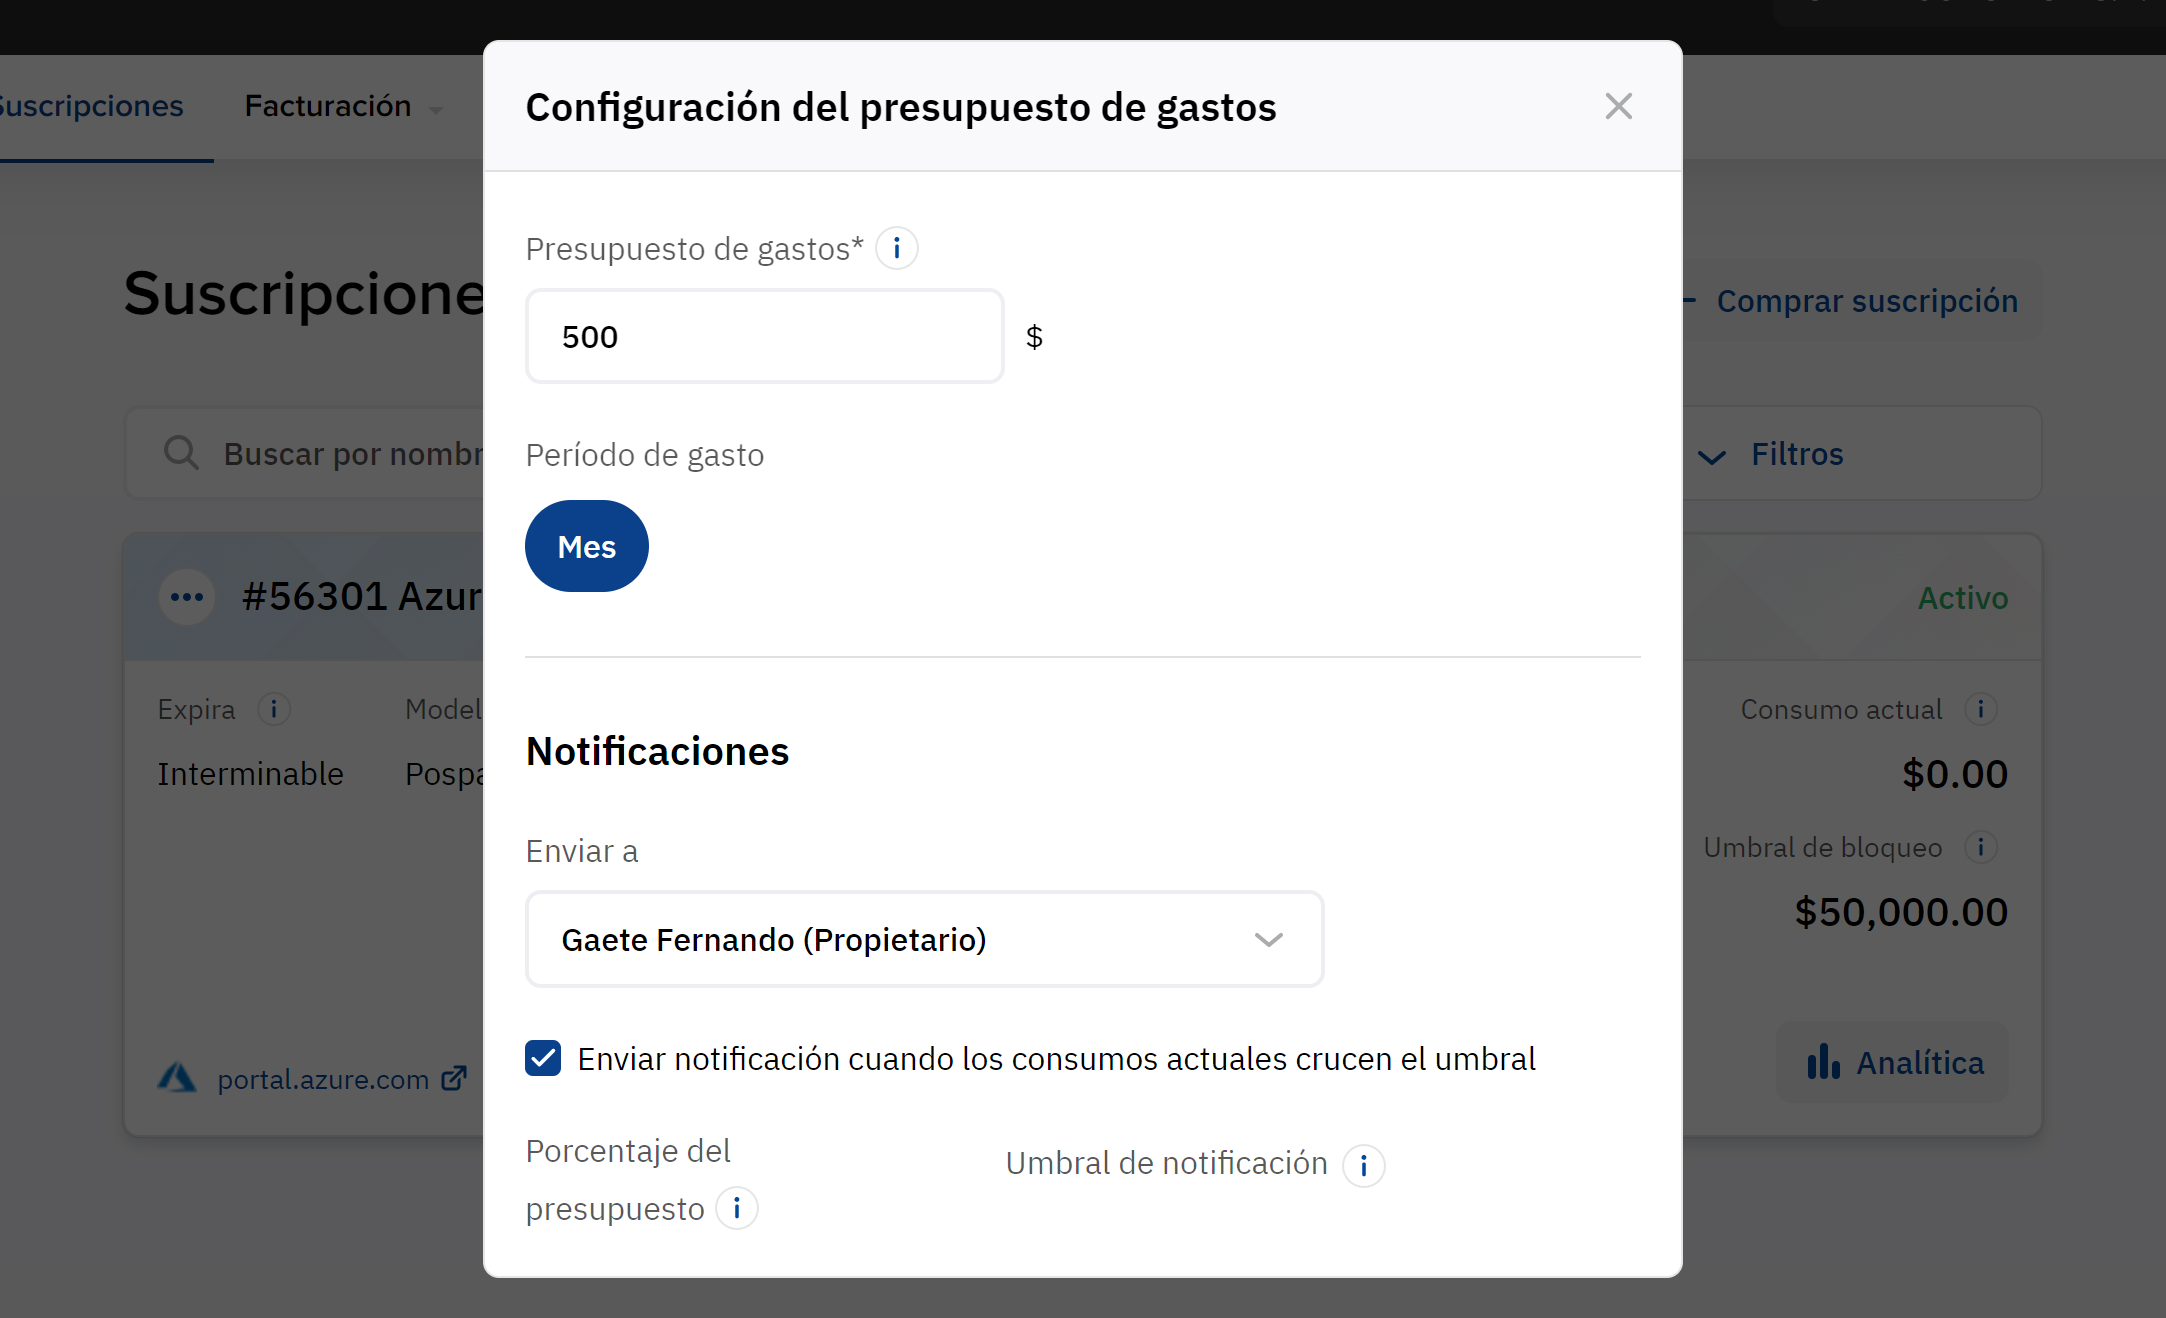Click info icon beside Porcentaje del presupuesto
The image size is (2166, 1318).
pos(737,1209)
